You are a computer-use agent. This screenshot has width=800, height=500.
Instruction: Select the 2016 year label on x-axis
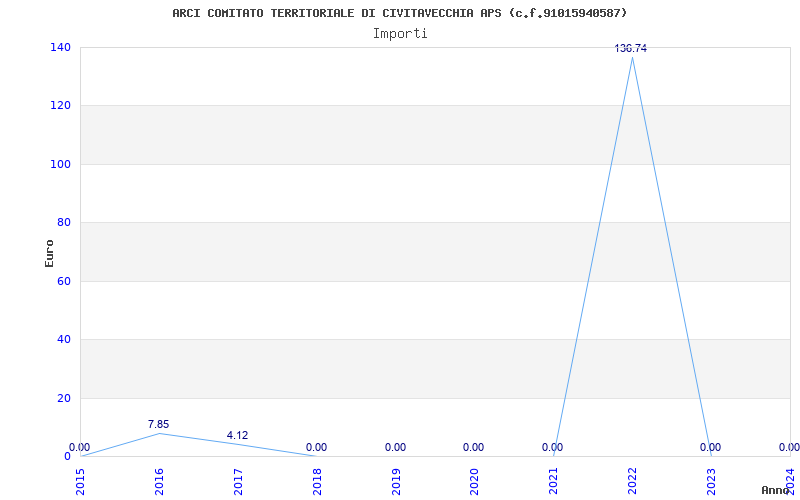click(x=159, y=481)
